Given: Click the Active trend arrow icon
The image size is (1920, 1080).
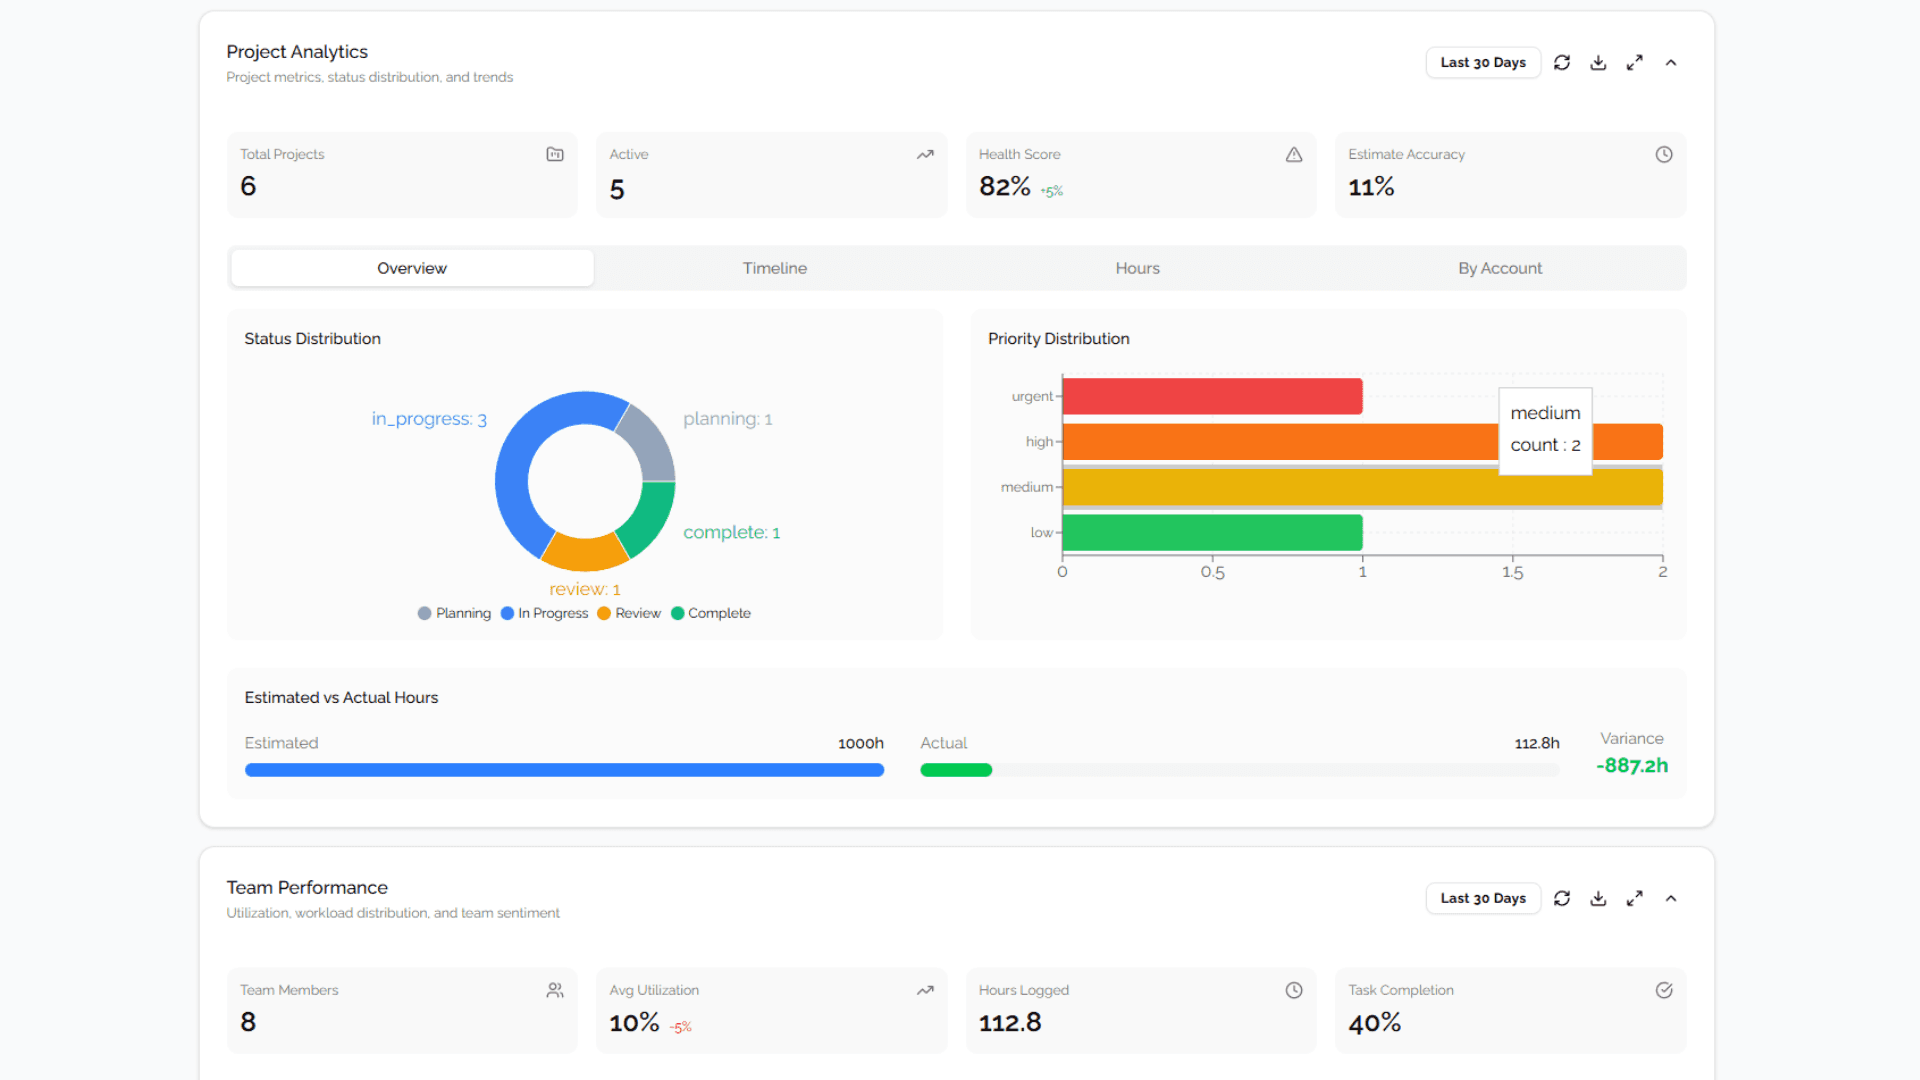Looking at the screenshot, I should (925, 154).
